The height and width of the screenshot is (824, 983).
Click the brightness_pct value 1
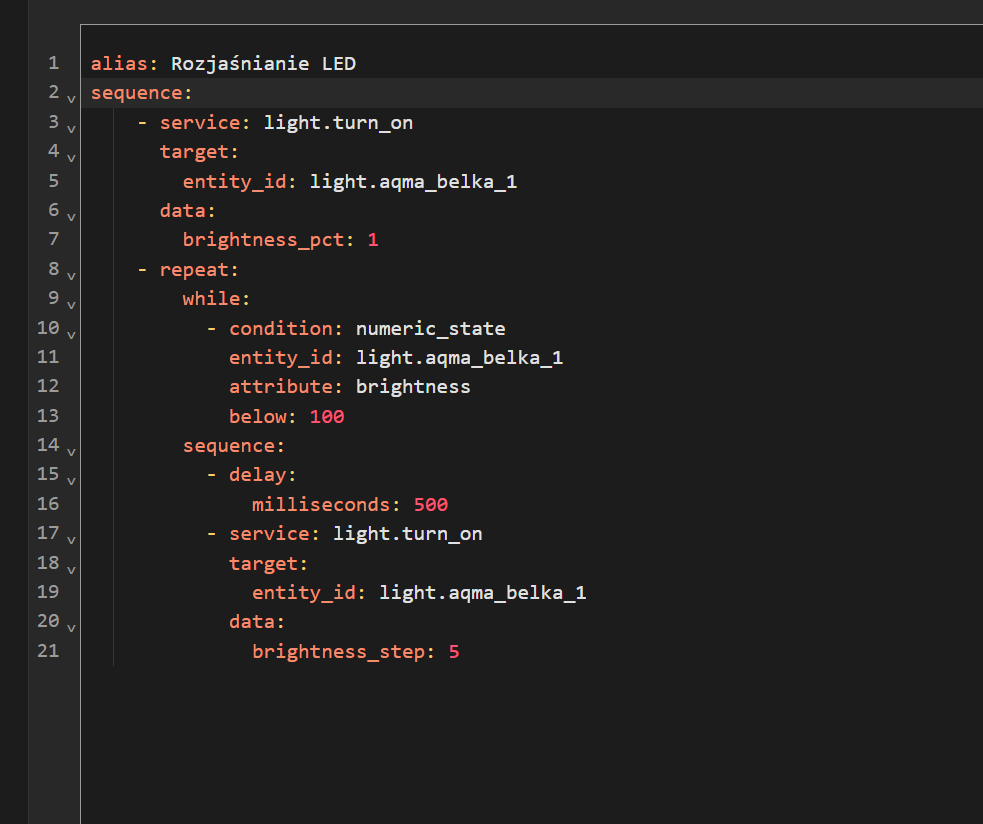click(373, 240)
